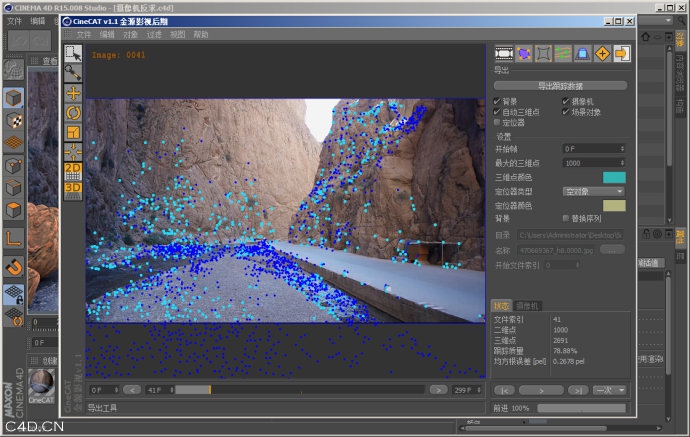690x437 pixels.
Task: Click the cube model mode icon in Cinema 4D
Action: point(14,98)
